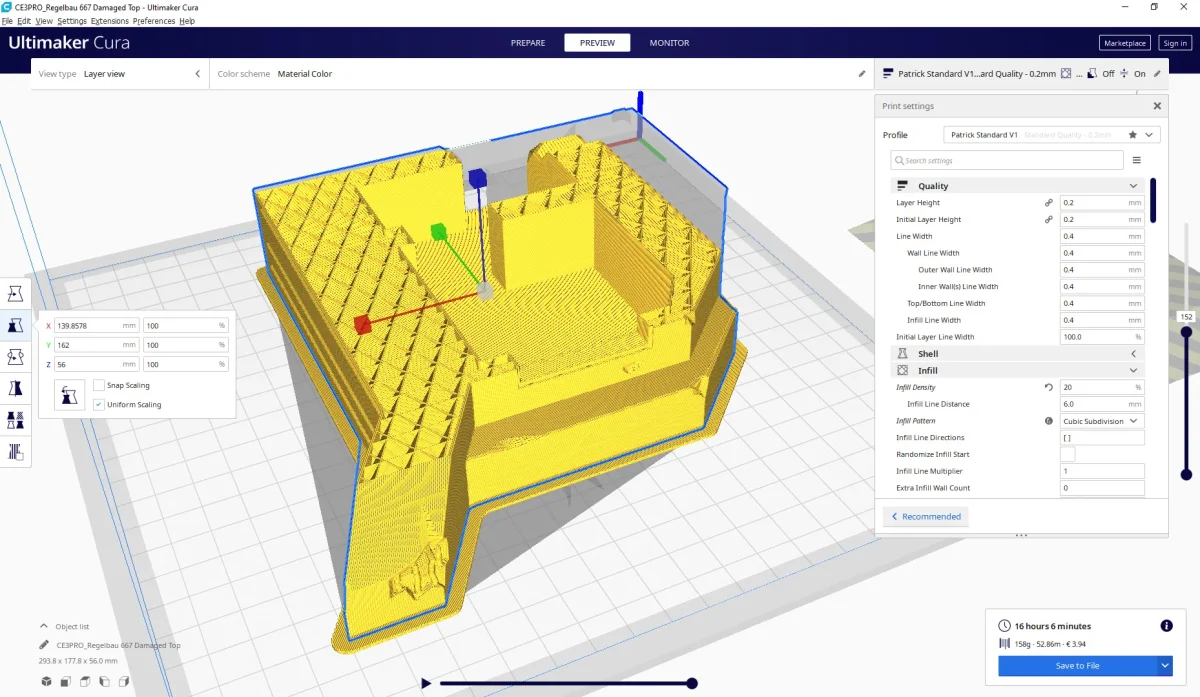Image resolution: width=1200 pixels, height=697 pixels.
Task: Open the File menu
Action: 8,21
